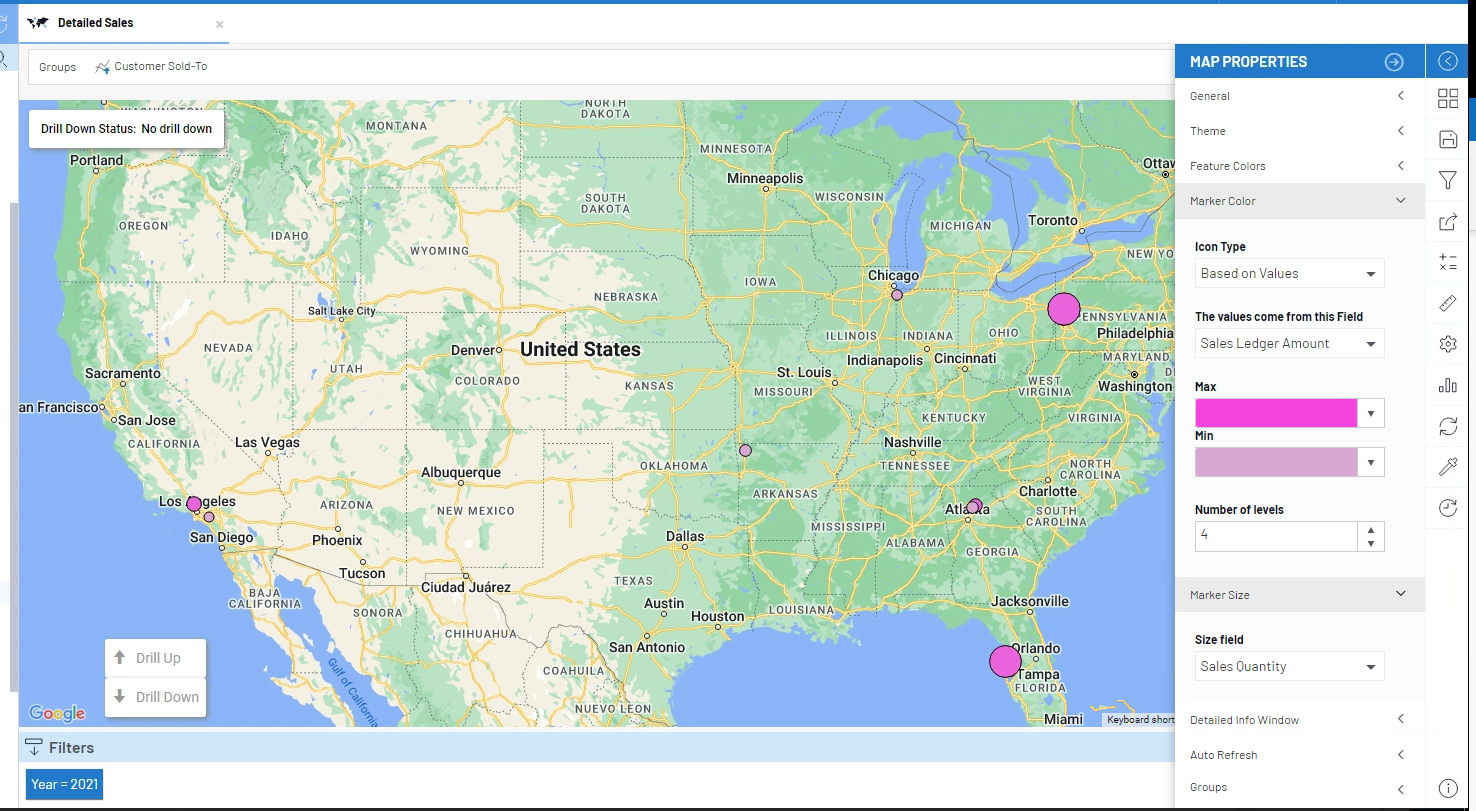Open the Settings gear in right sidebar

coord(1447,343)
